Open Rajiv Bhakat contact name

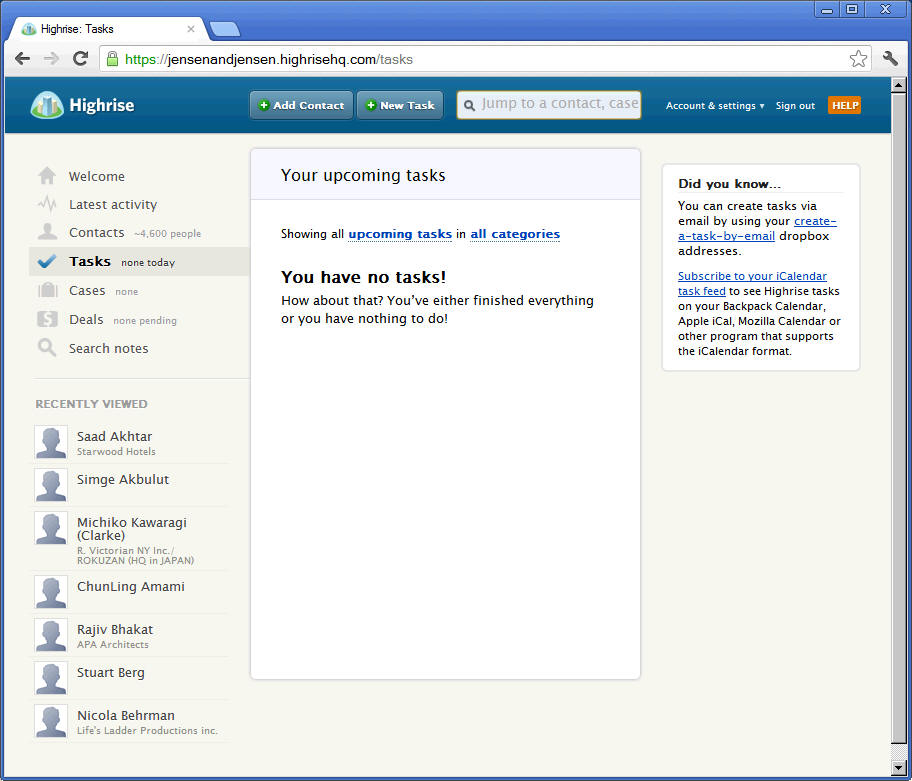115,629
